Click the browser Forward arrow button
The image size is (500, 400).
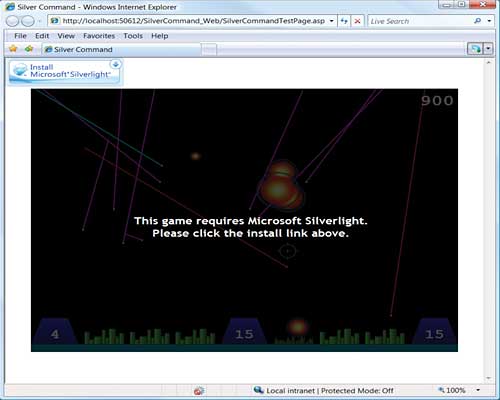pos(28,21)
